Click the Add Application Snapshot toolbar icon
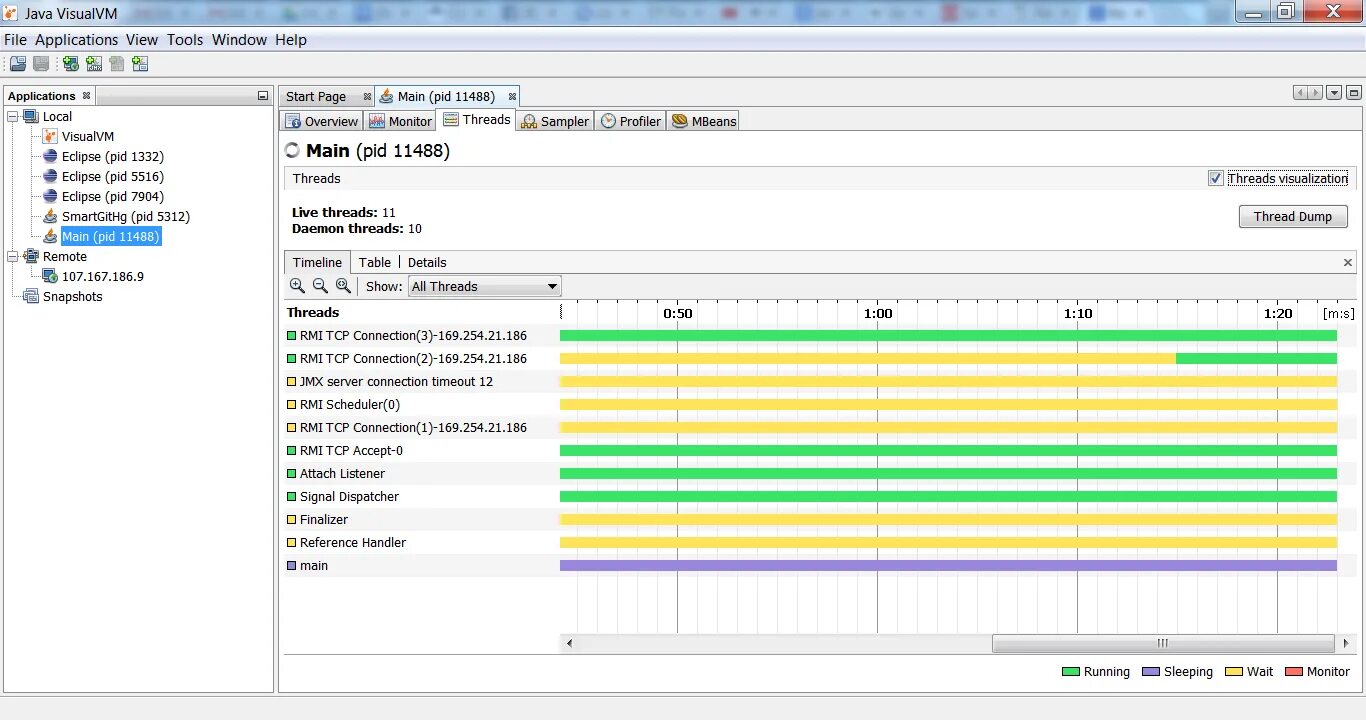 tap(140, 63)
